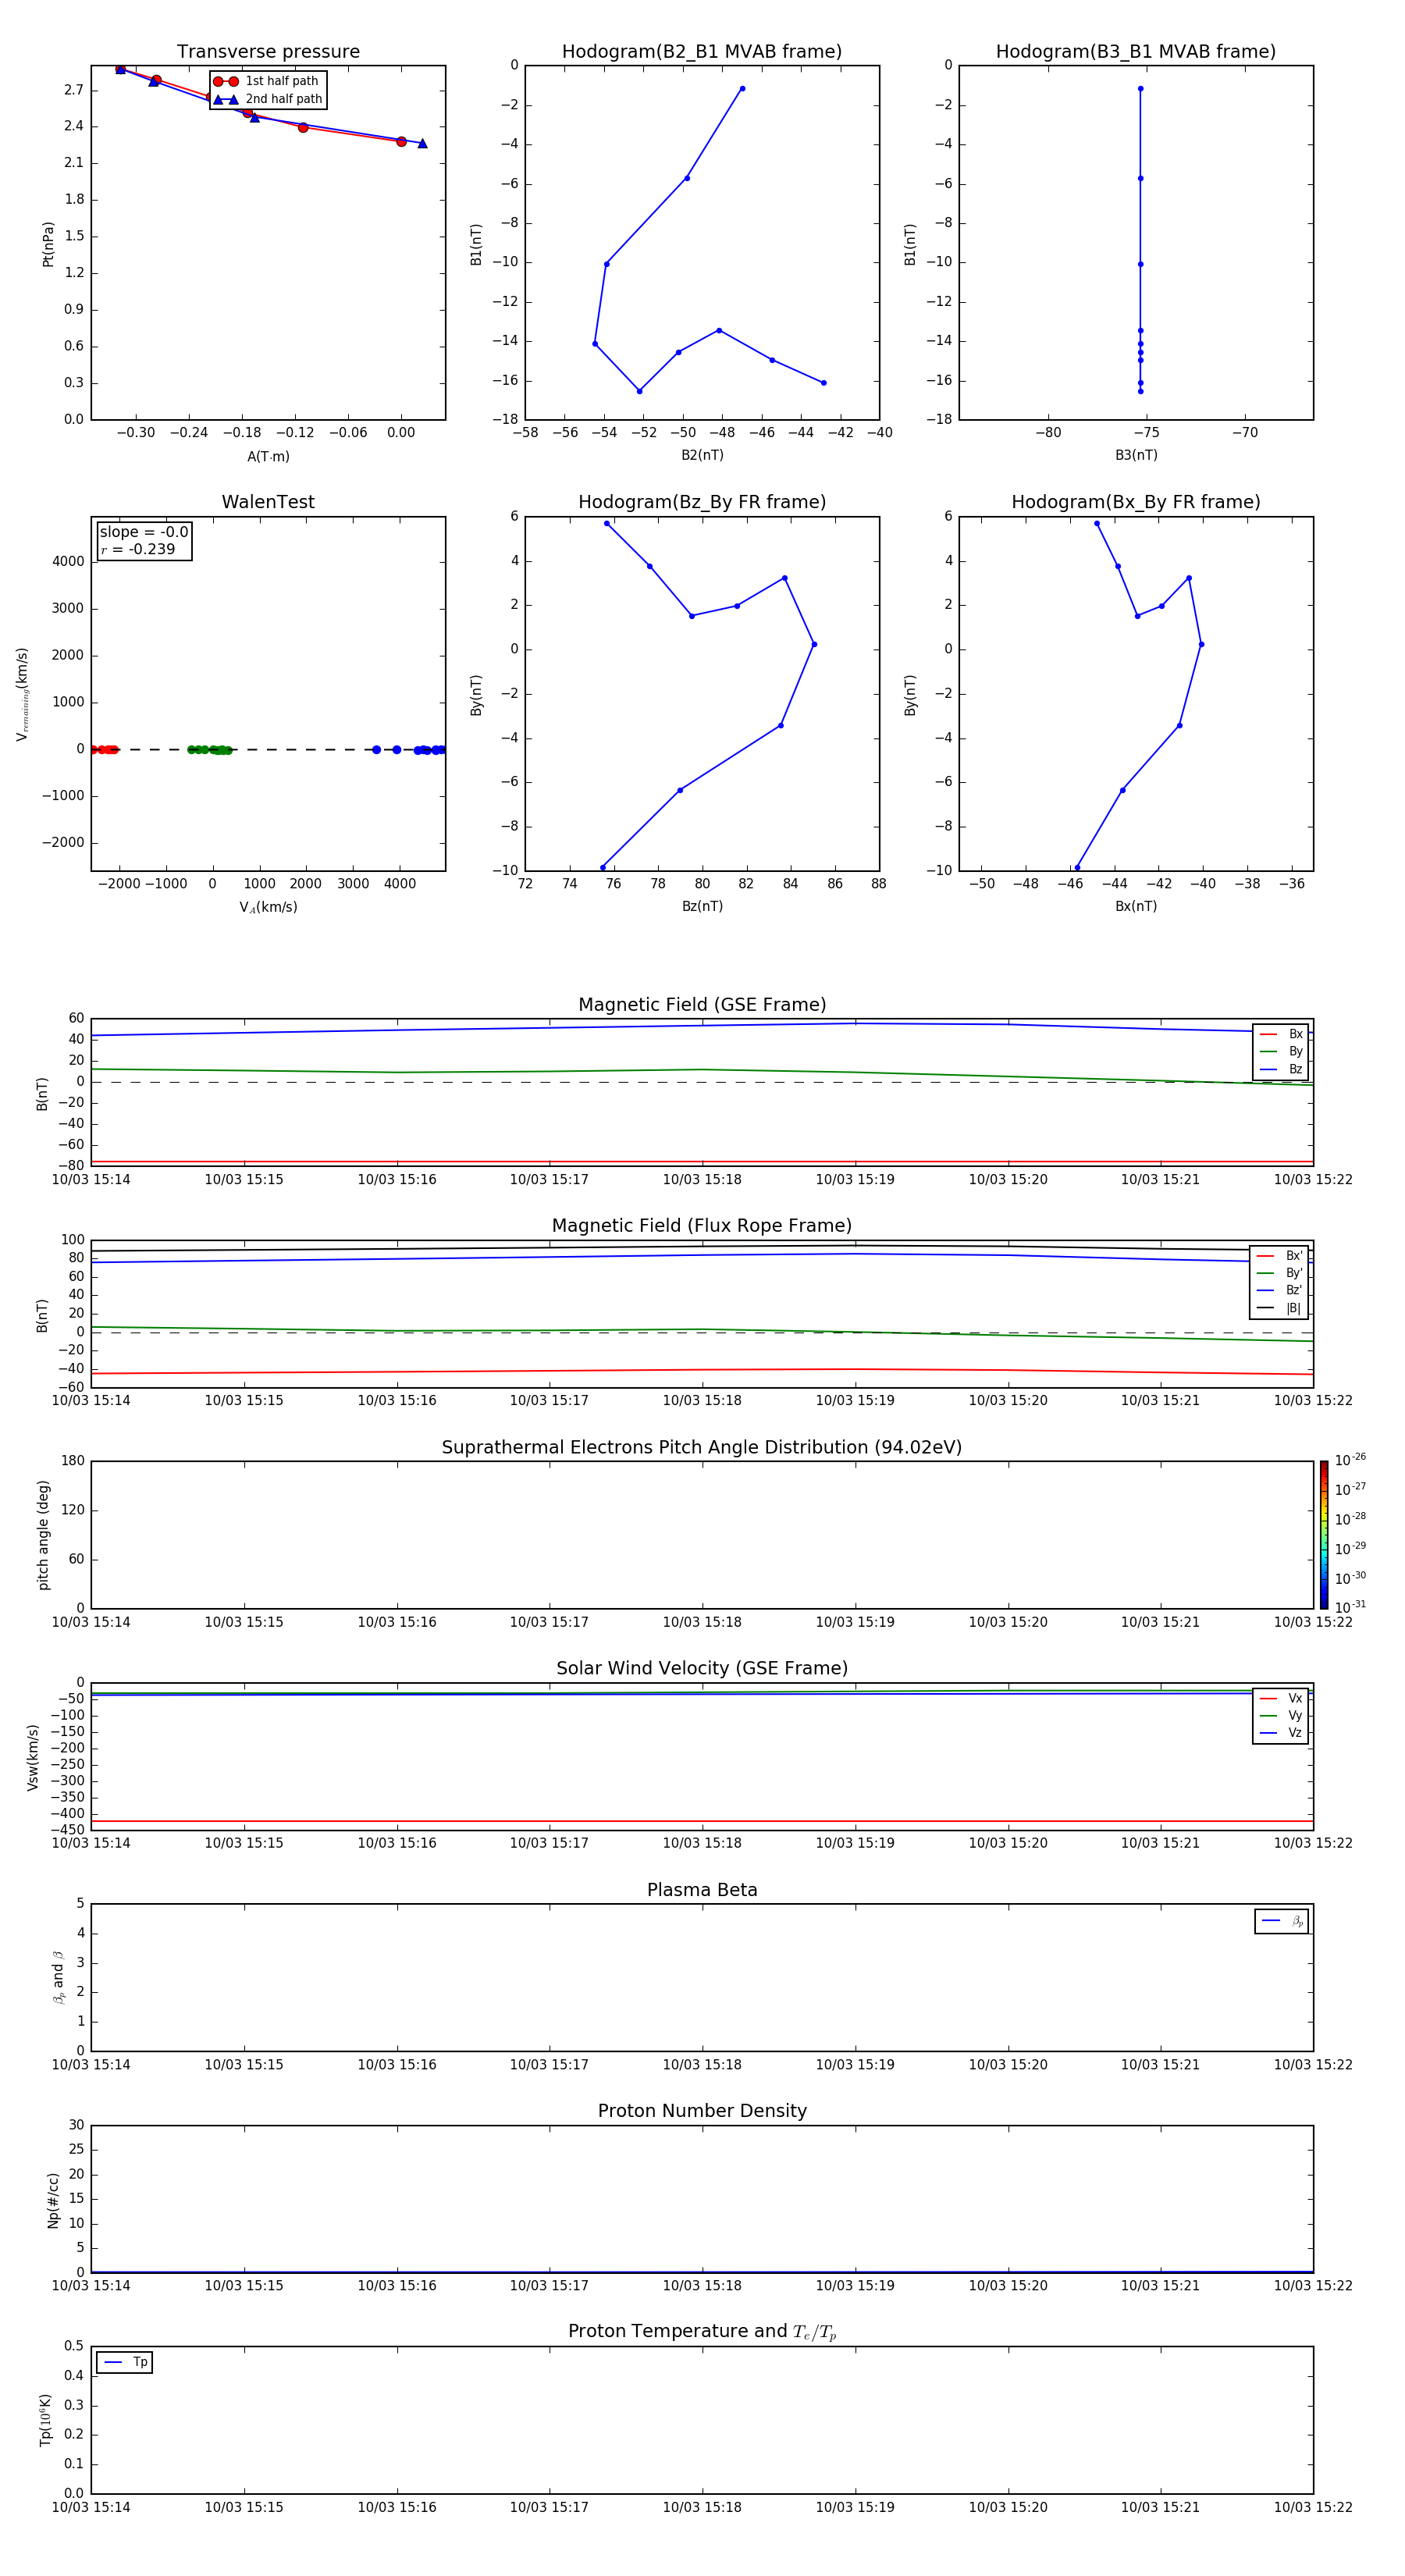This screenshot has width=1405, height=2576.
Task: Click the "Tp" legend in temperature plot
Action: pos(124,2362)
